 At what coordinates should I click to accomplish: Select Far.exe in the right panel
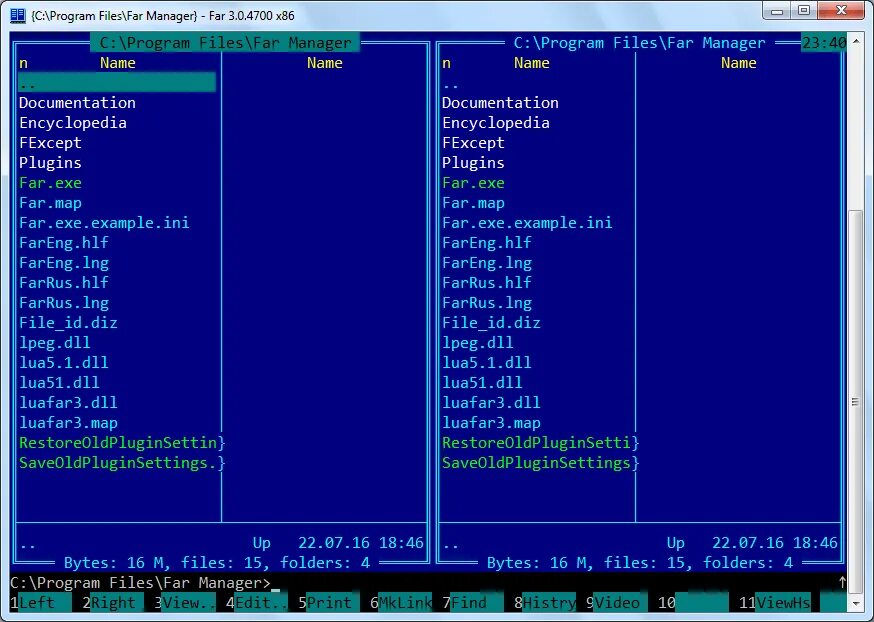473,183
